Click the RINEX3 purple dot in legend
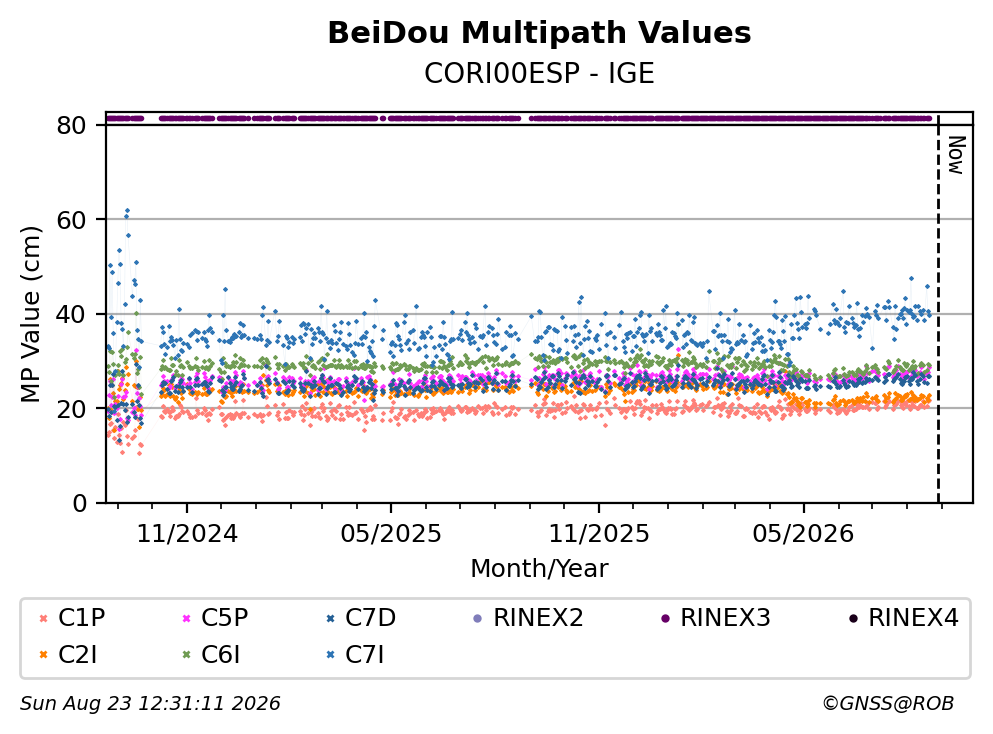Viewport: 993px width, 734px height. 665,618
